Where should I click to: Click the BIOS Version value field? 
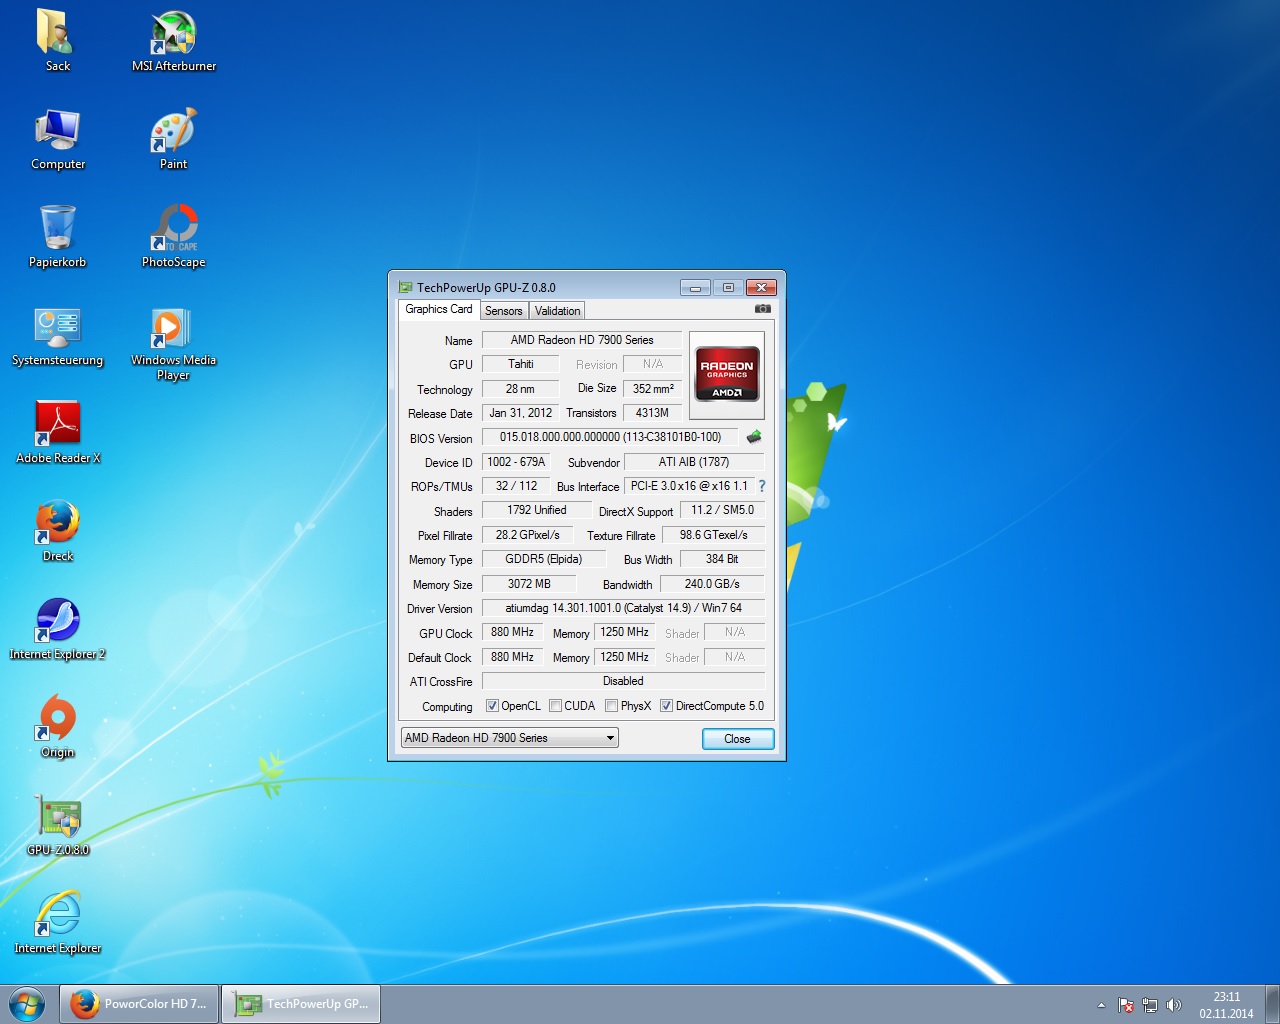610,437
